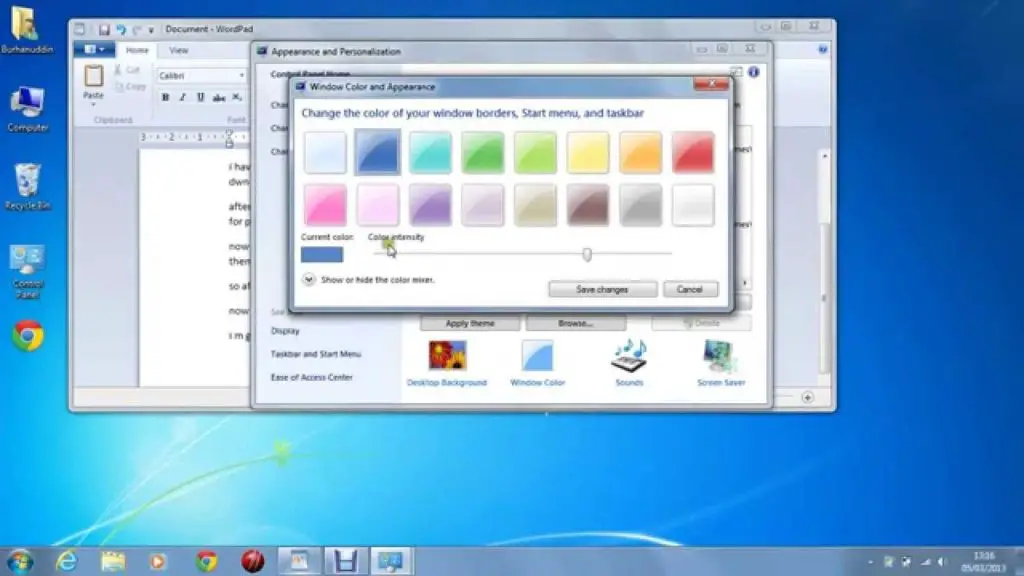Select the orange Pumpkin color swatch

(x=640, y=152)
